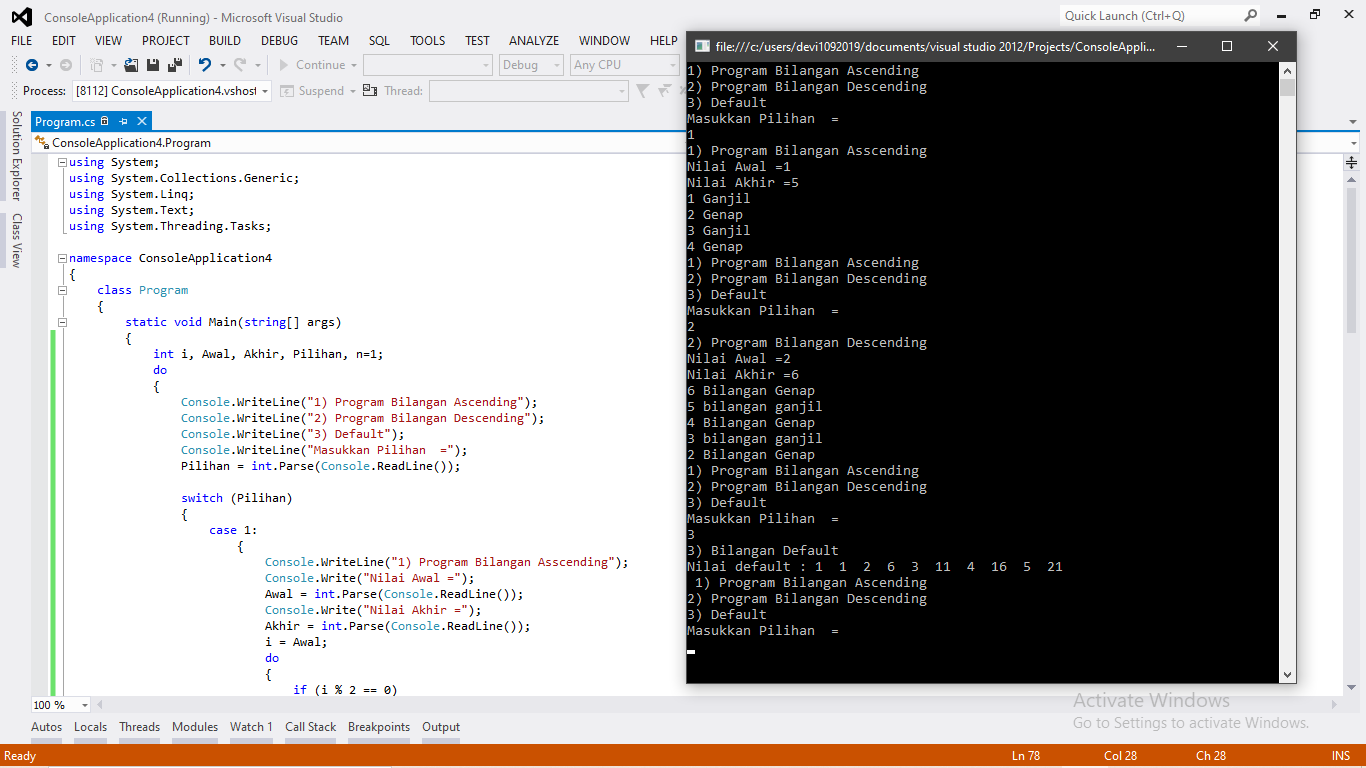The image size is (1366, 768).
Task: Collapse the using directives block
Action: [63, 162]
